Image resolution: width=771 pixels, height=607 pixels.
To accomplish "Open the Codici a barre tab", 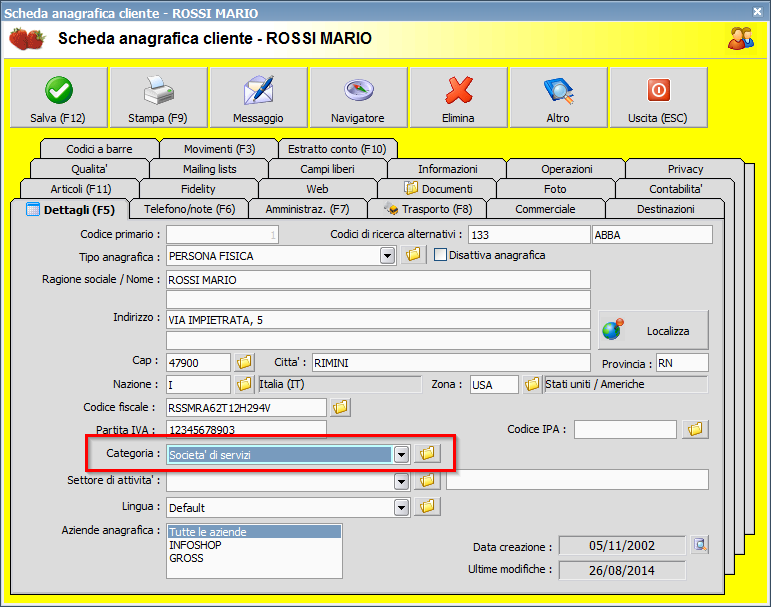I will 99,149.
